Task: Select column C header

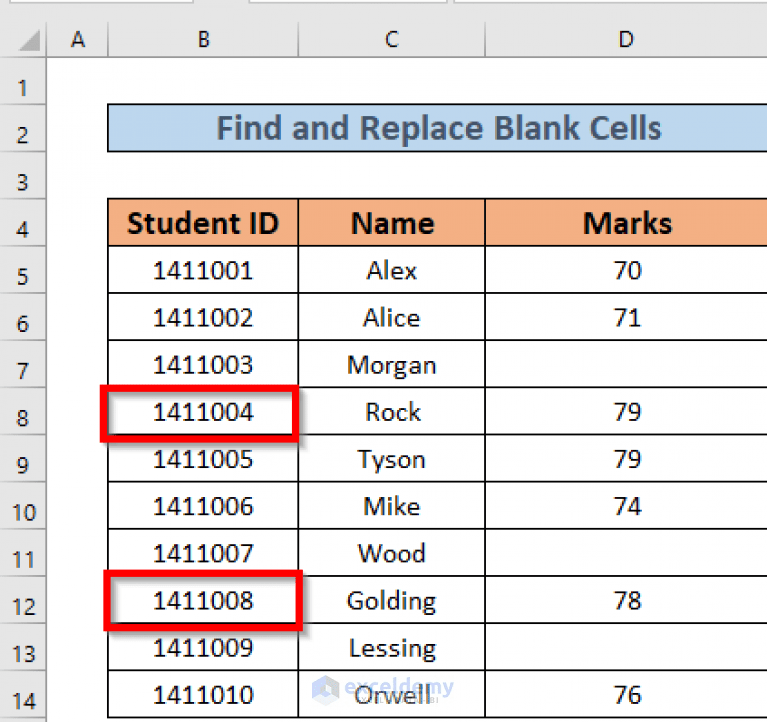Action: (x=391, y=39)
